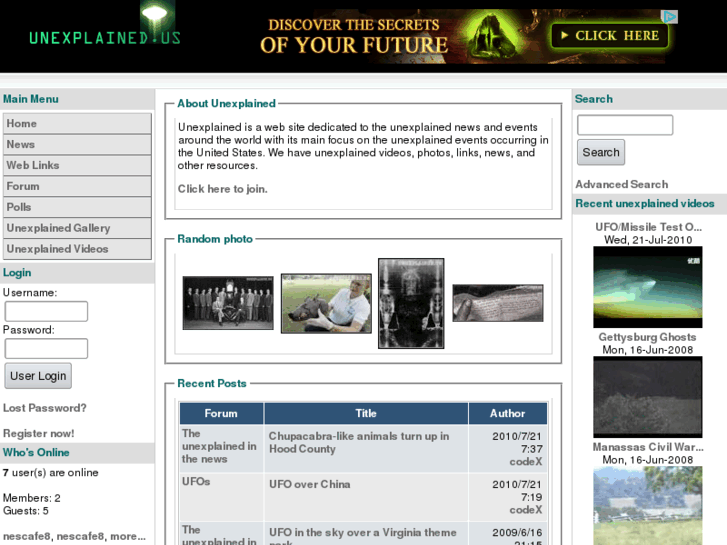Click the Title column header
This screenshot has width=727, height=545.
(366, 414)
